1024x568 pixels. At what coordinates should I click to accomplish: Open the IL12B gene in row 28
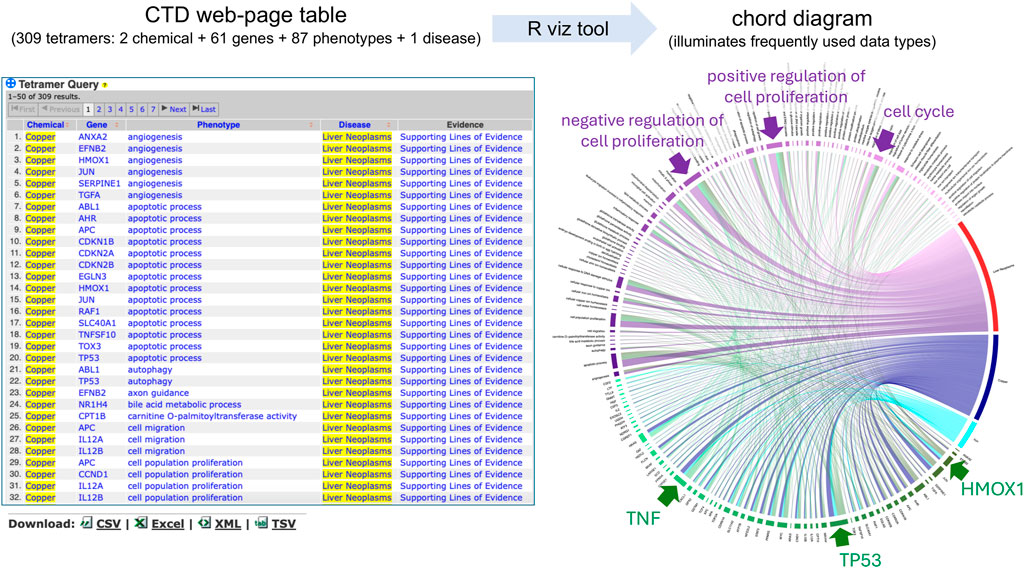91,451
